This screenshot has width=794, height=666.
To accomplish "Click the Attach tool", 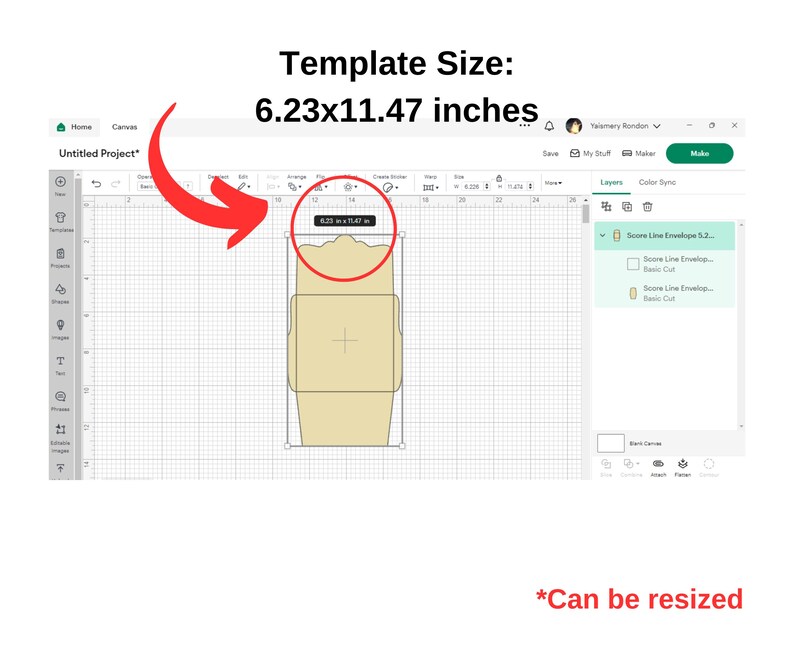I will pos(658,467).
